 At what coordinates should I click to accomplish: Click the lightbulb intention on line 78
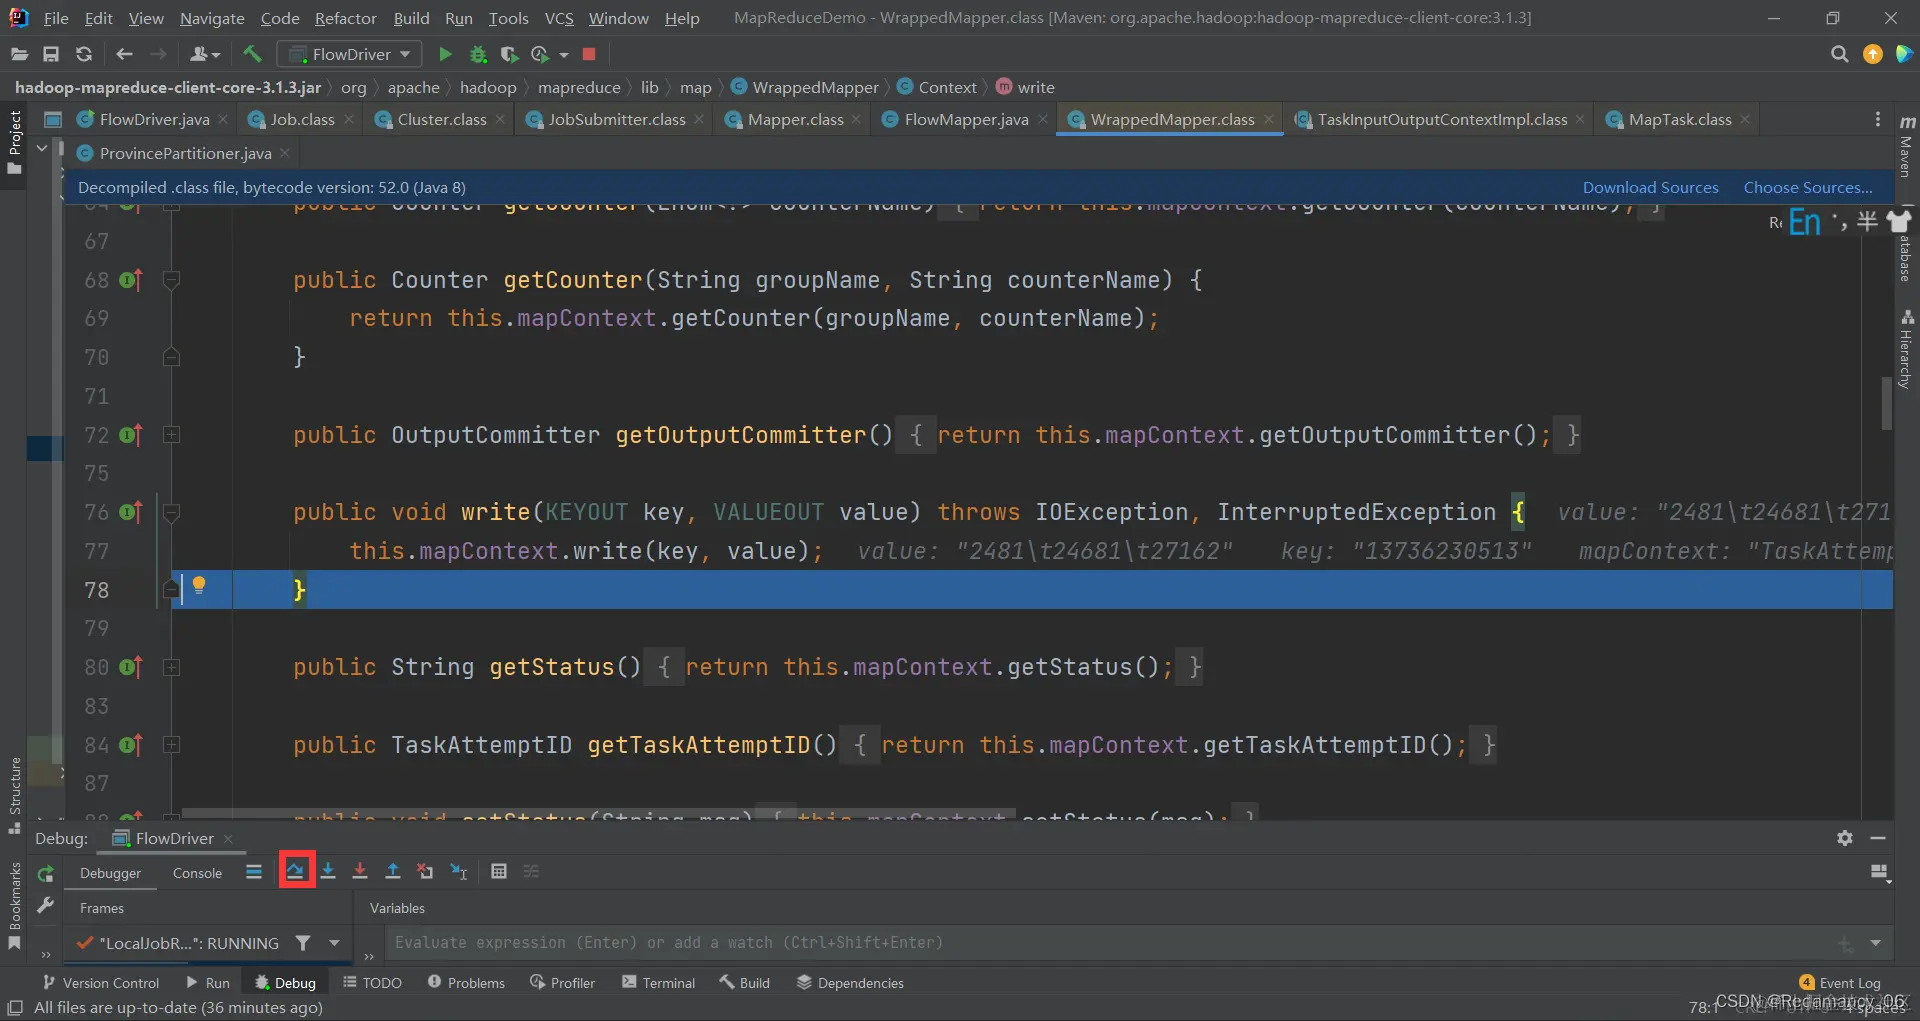pyautogui.click(x=199, y=585)
